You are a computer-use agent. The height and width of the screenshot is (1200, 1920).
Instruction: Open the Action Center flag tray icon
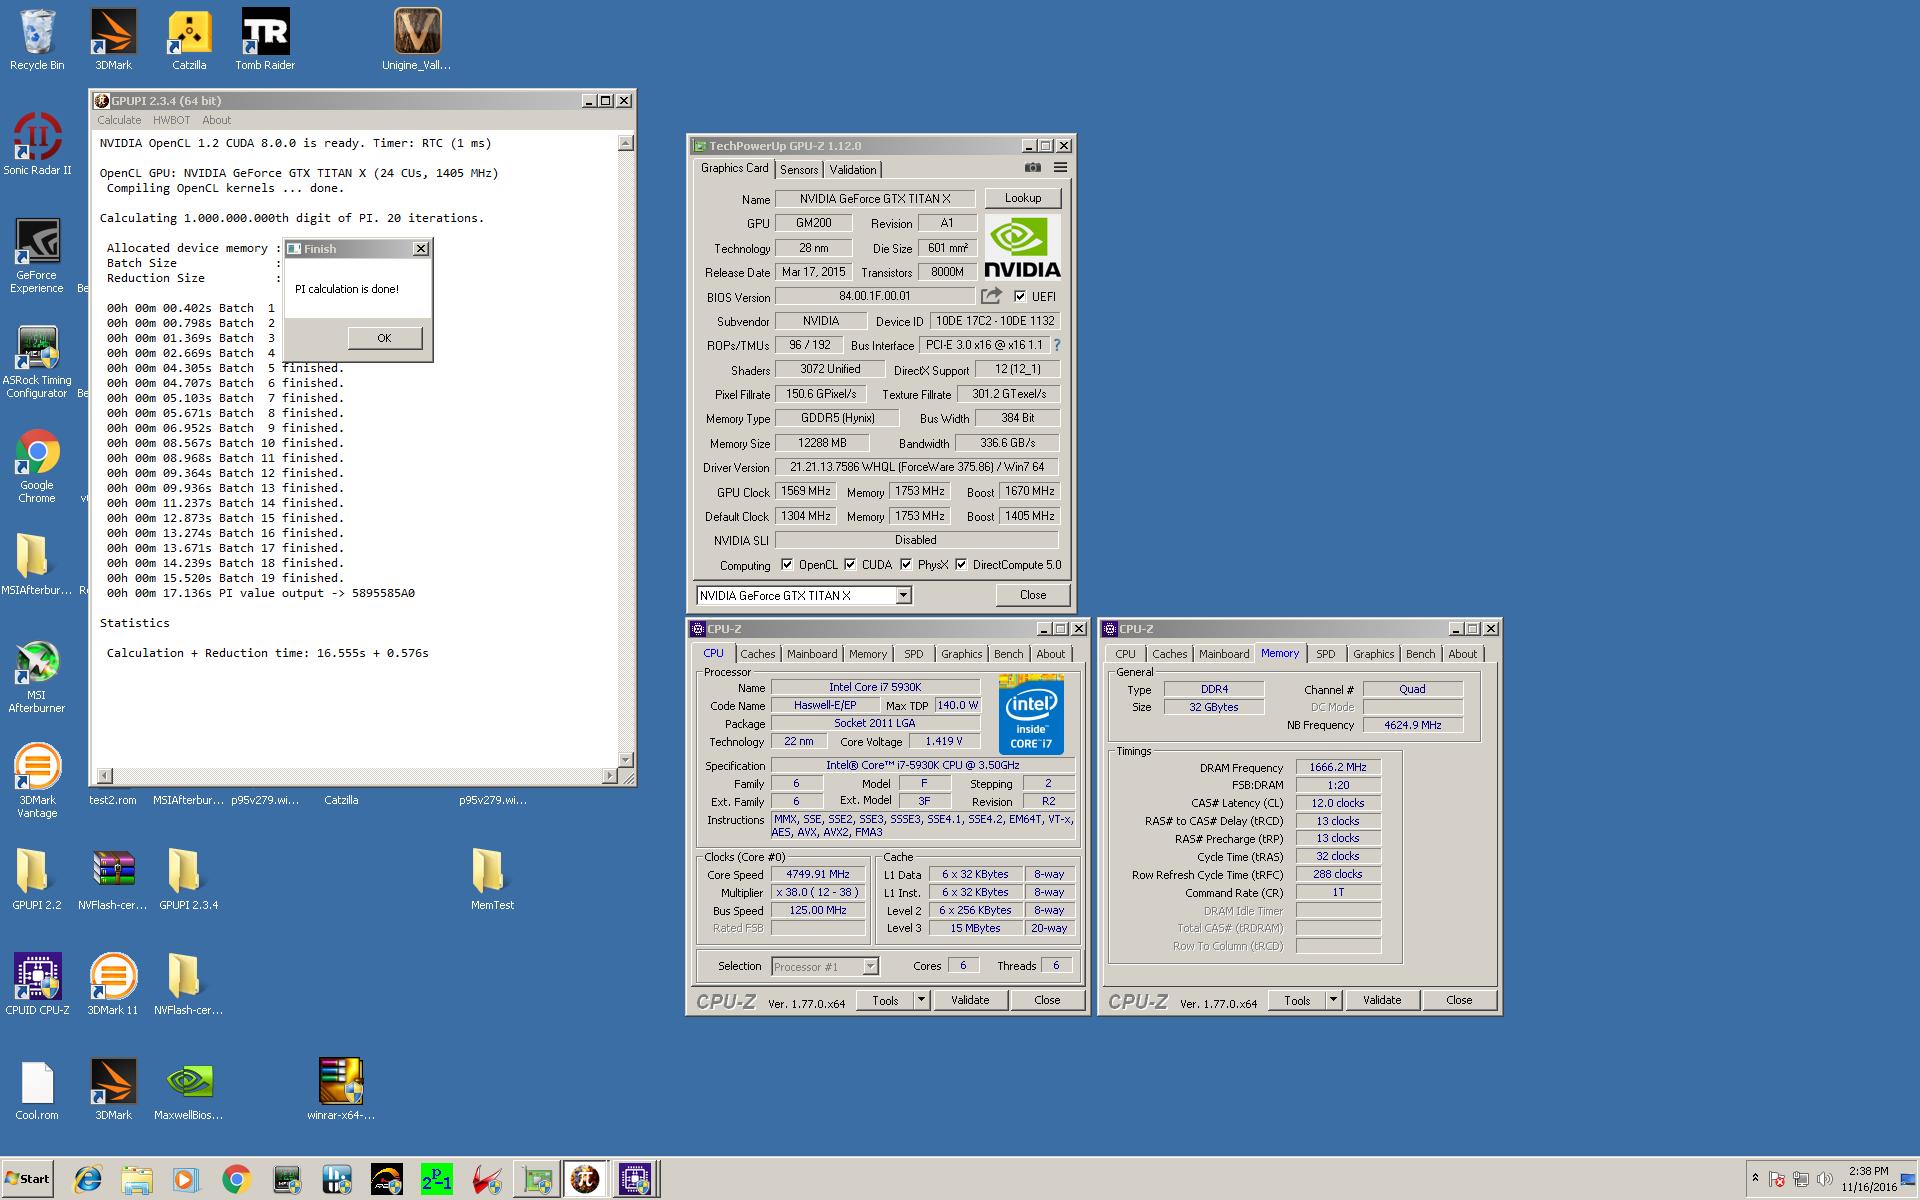coord(1777,1180)
